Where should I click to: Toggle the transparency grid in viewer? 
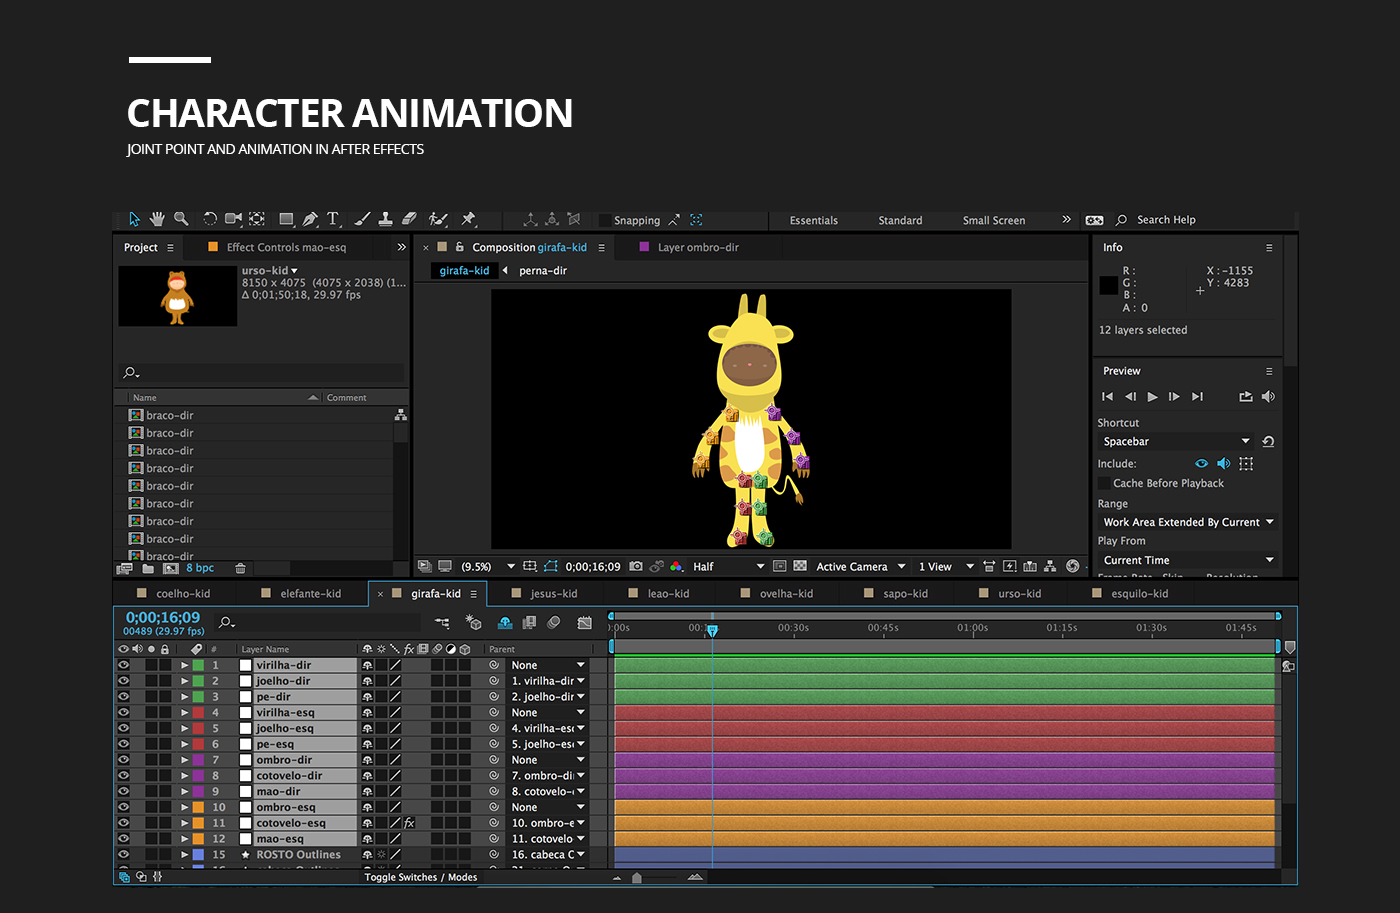tap(800, 566)
